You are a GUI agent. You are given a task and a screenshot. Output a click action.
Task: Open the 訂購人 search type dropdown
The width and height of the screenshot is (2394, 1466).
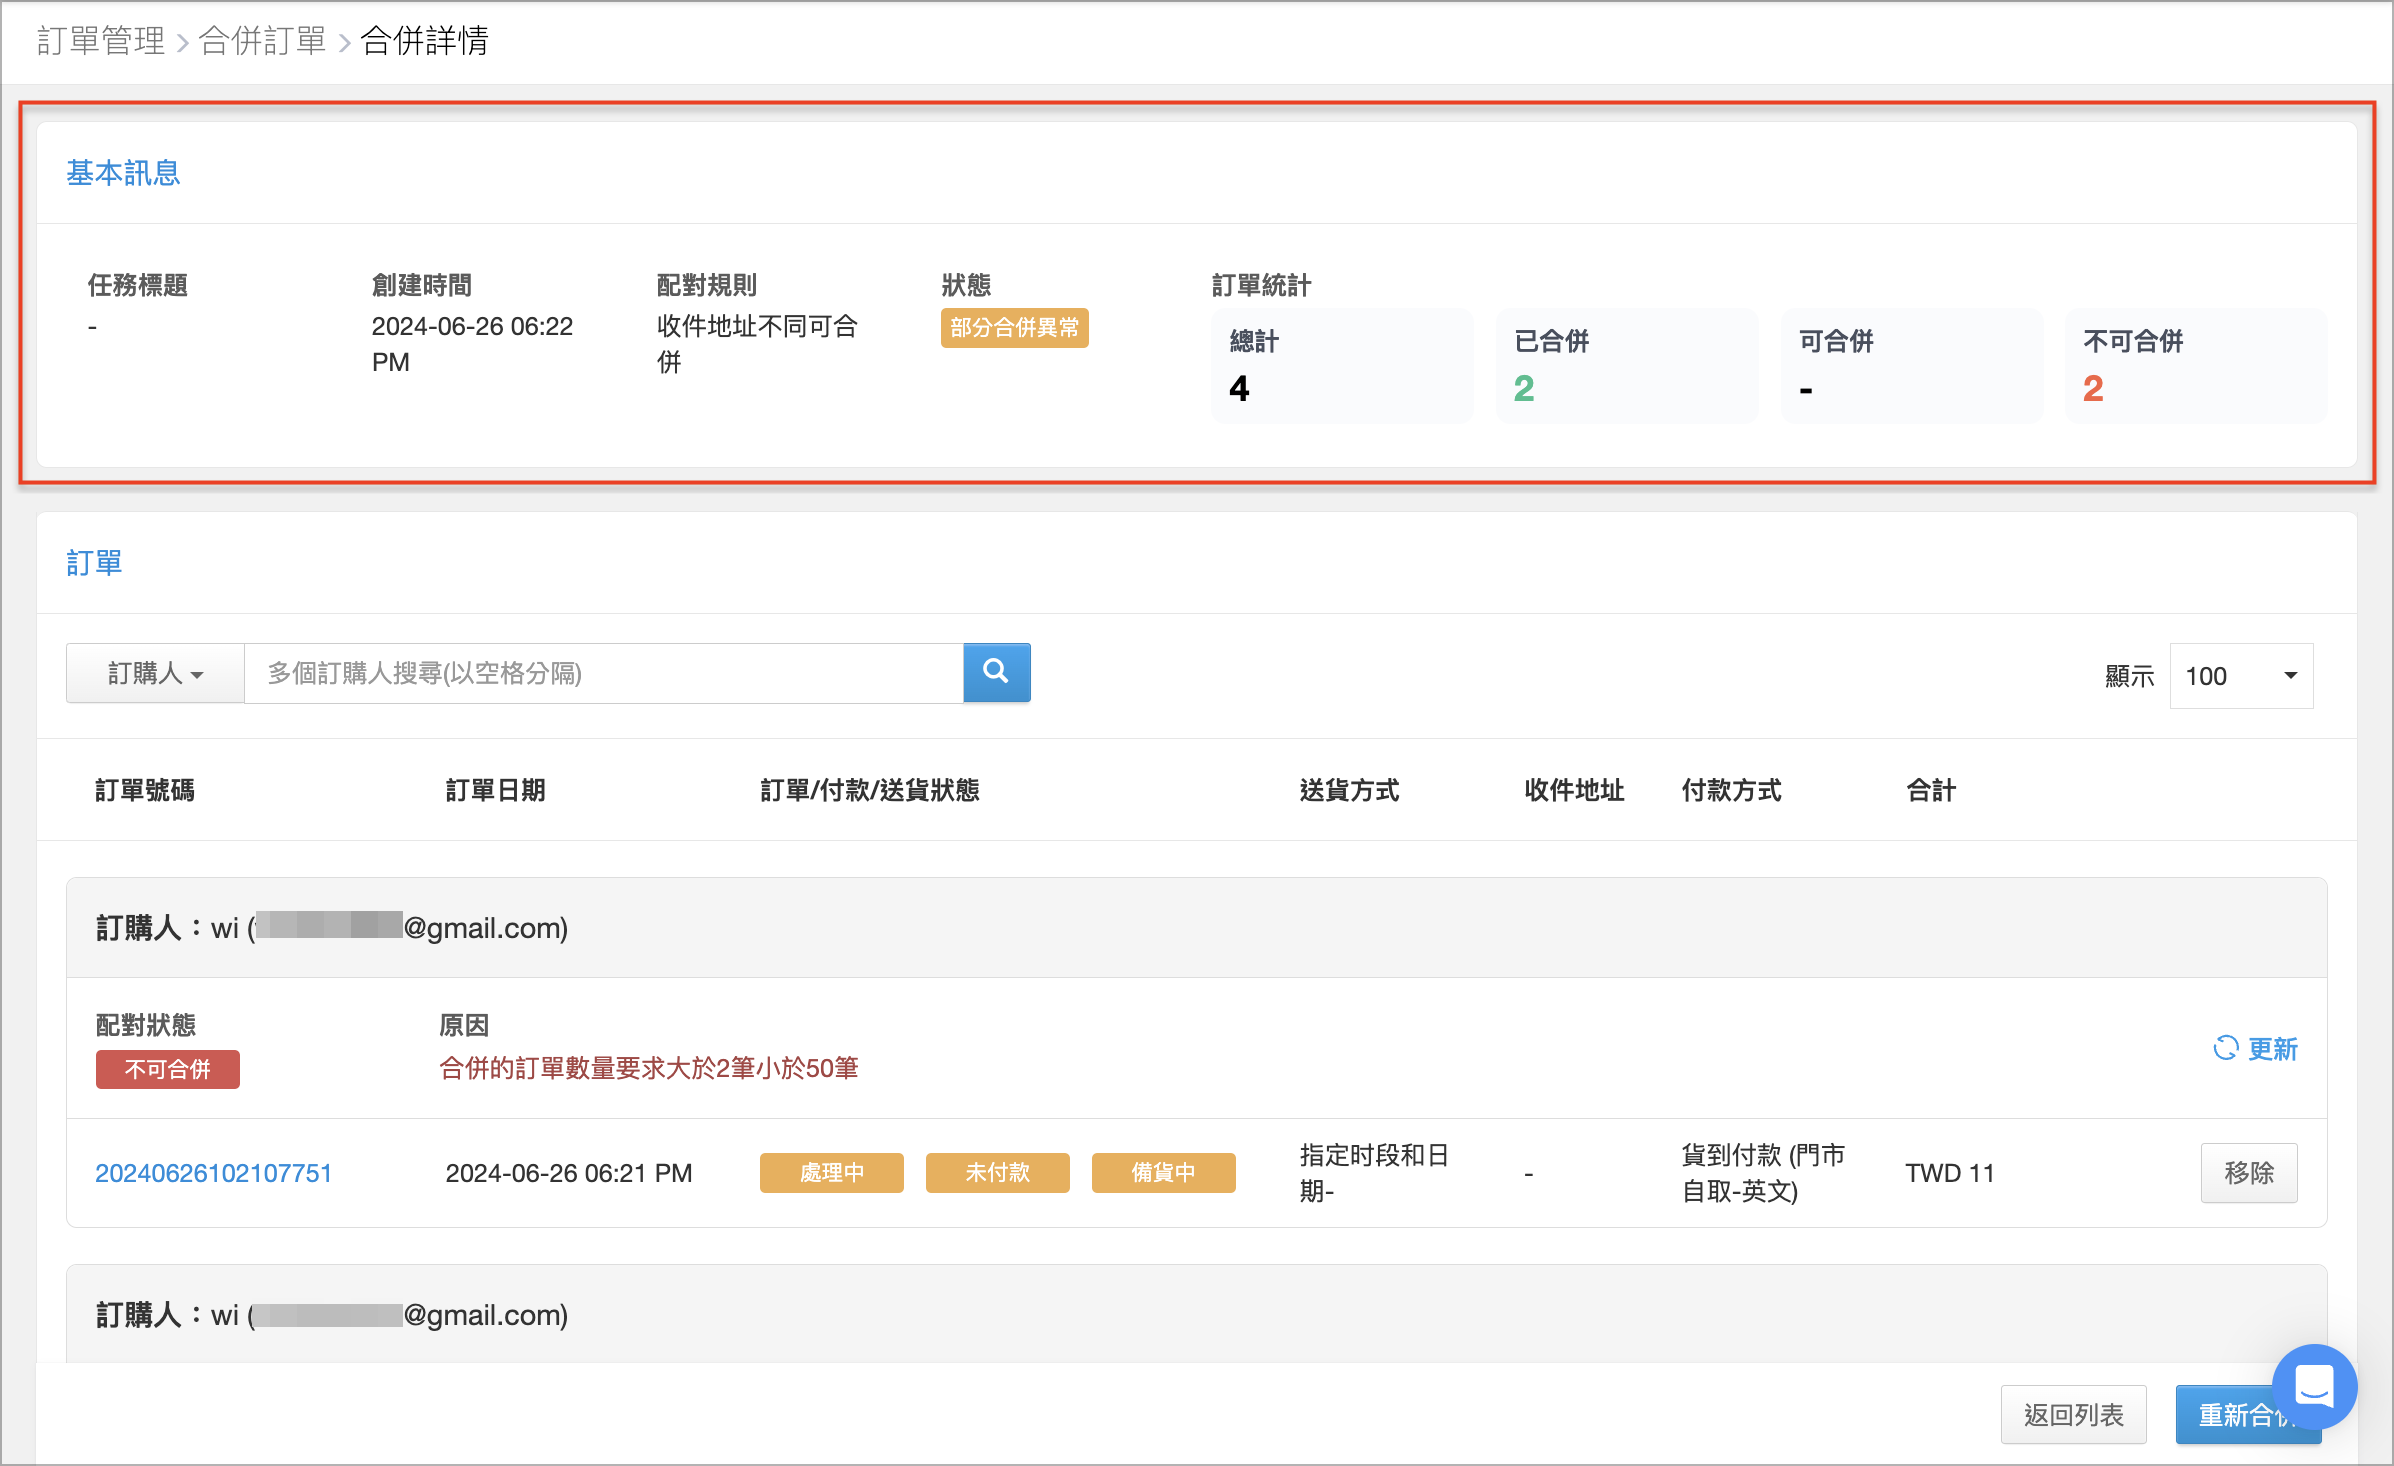click(x=155, y=673)
